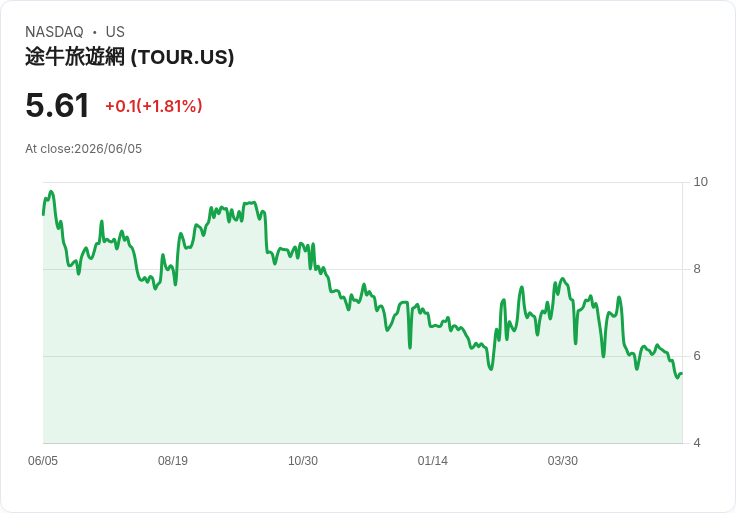Click the 8 y-axis price label

point(697,269)
